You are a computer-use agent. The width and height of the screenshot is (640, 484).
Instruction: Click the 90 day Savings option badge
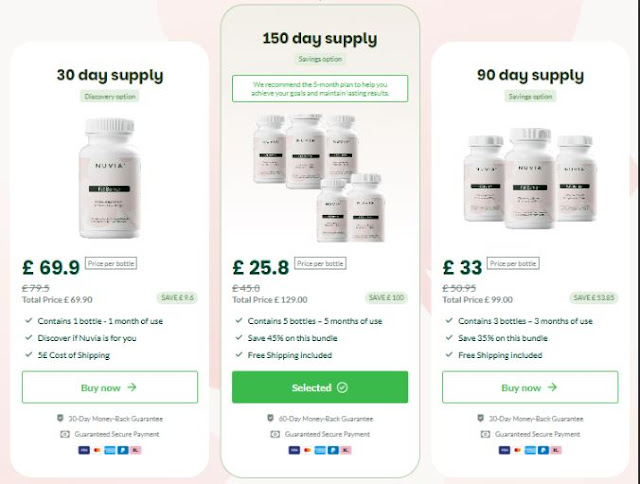(x=530, y=97)
